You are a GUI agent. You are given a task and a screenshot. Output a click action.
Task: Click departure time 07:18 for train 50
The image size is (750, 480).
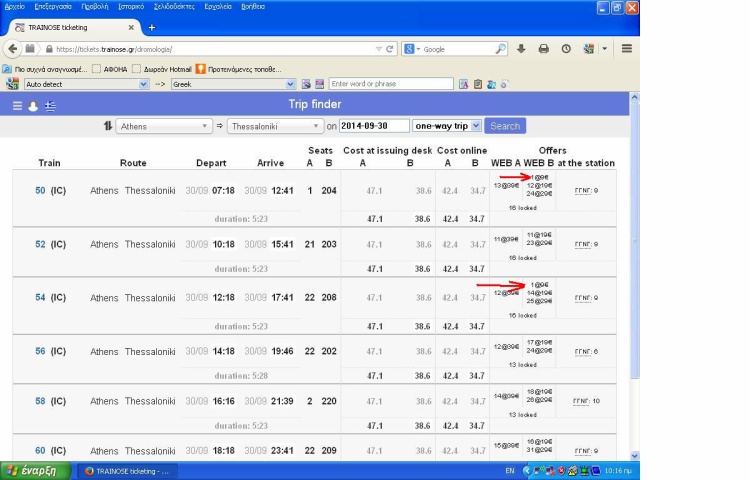(x=223, y=190)
